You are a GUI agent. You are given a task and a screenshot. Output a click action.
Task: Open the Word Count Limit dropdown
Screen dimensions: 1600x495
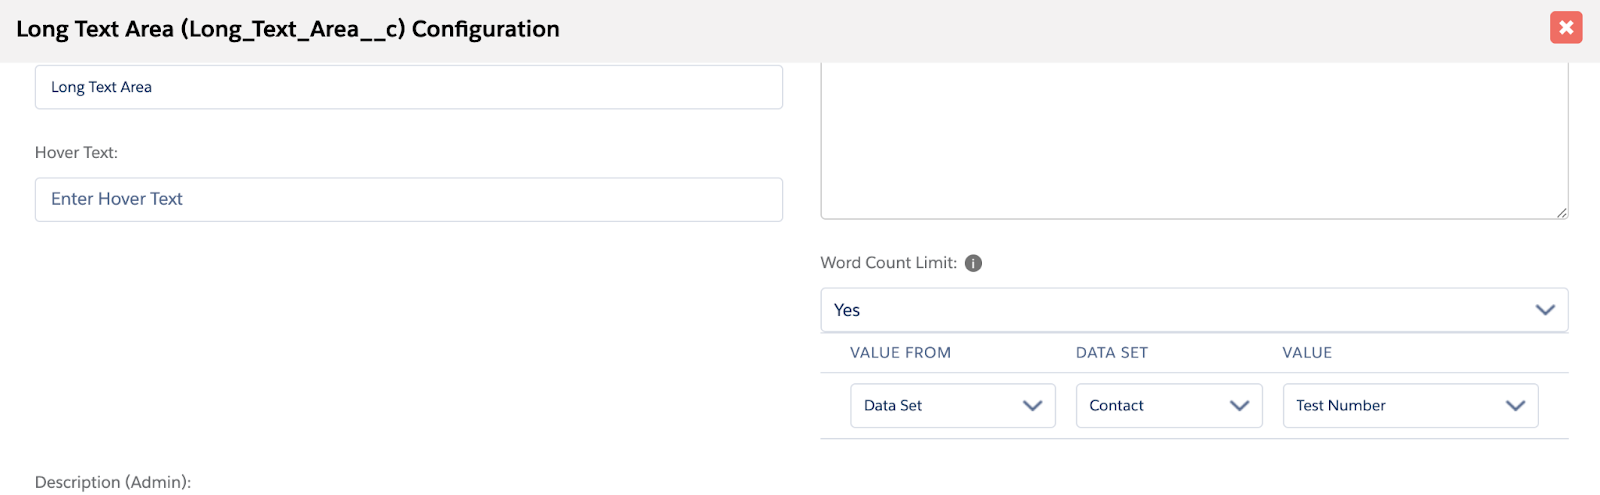pos(1180,310)
